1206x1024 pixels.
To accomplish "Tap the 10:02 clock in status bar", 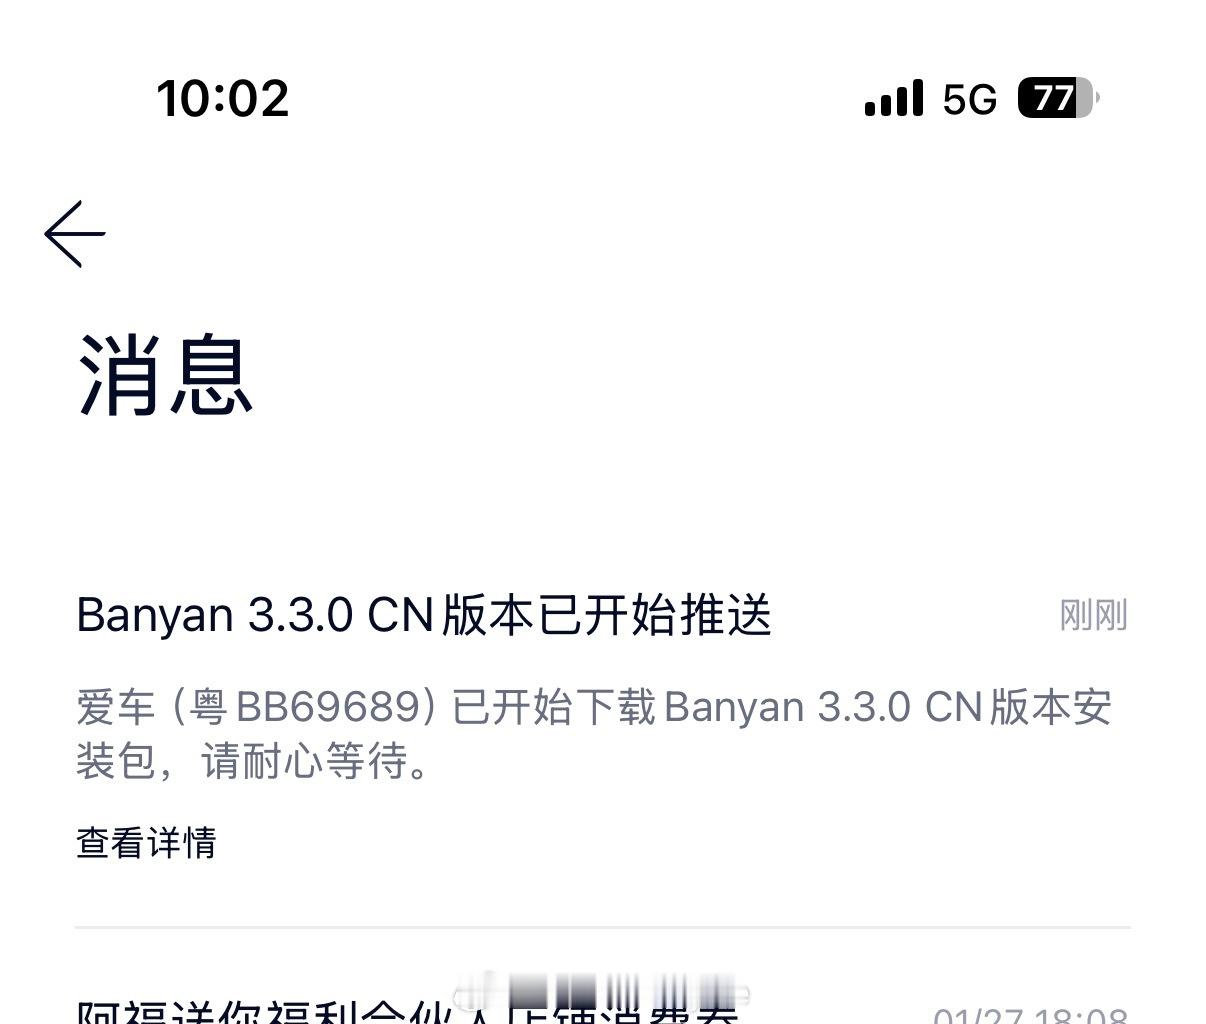I will click(222, 98).
